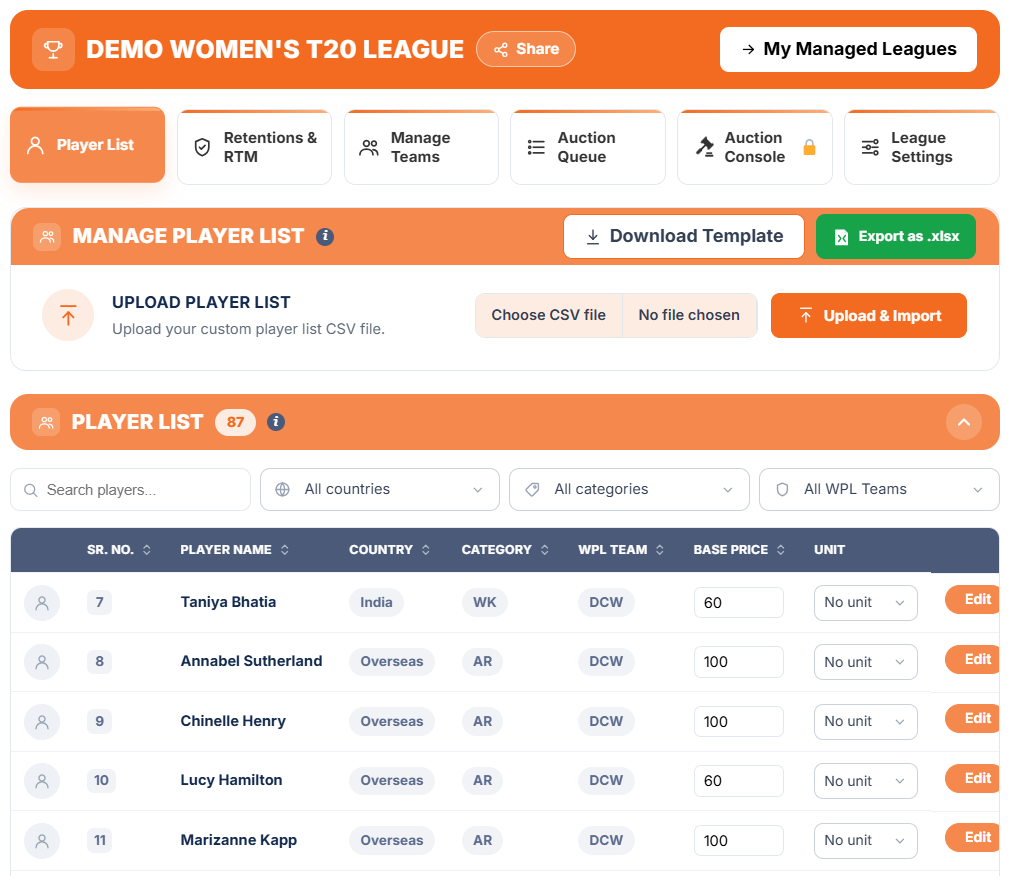
Task: Click No file chosen label
Action: point(689,315)
